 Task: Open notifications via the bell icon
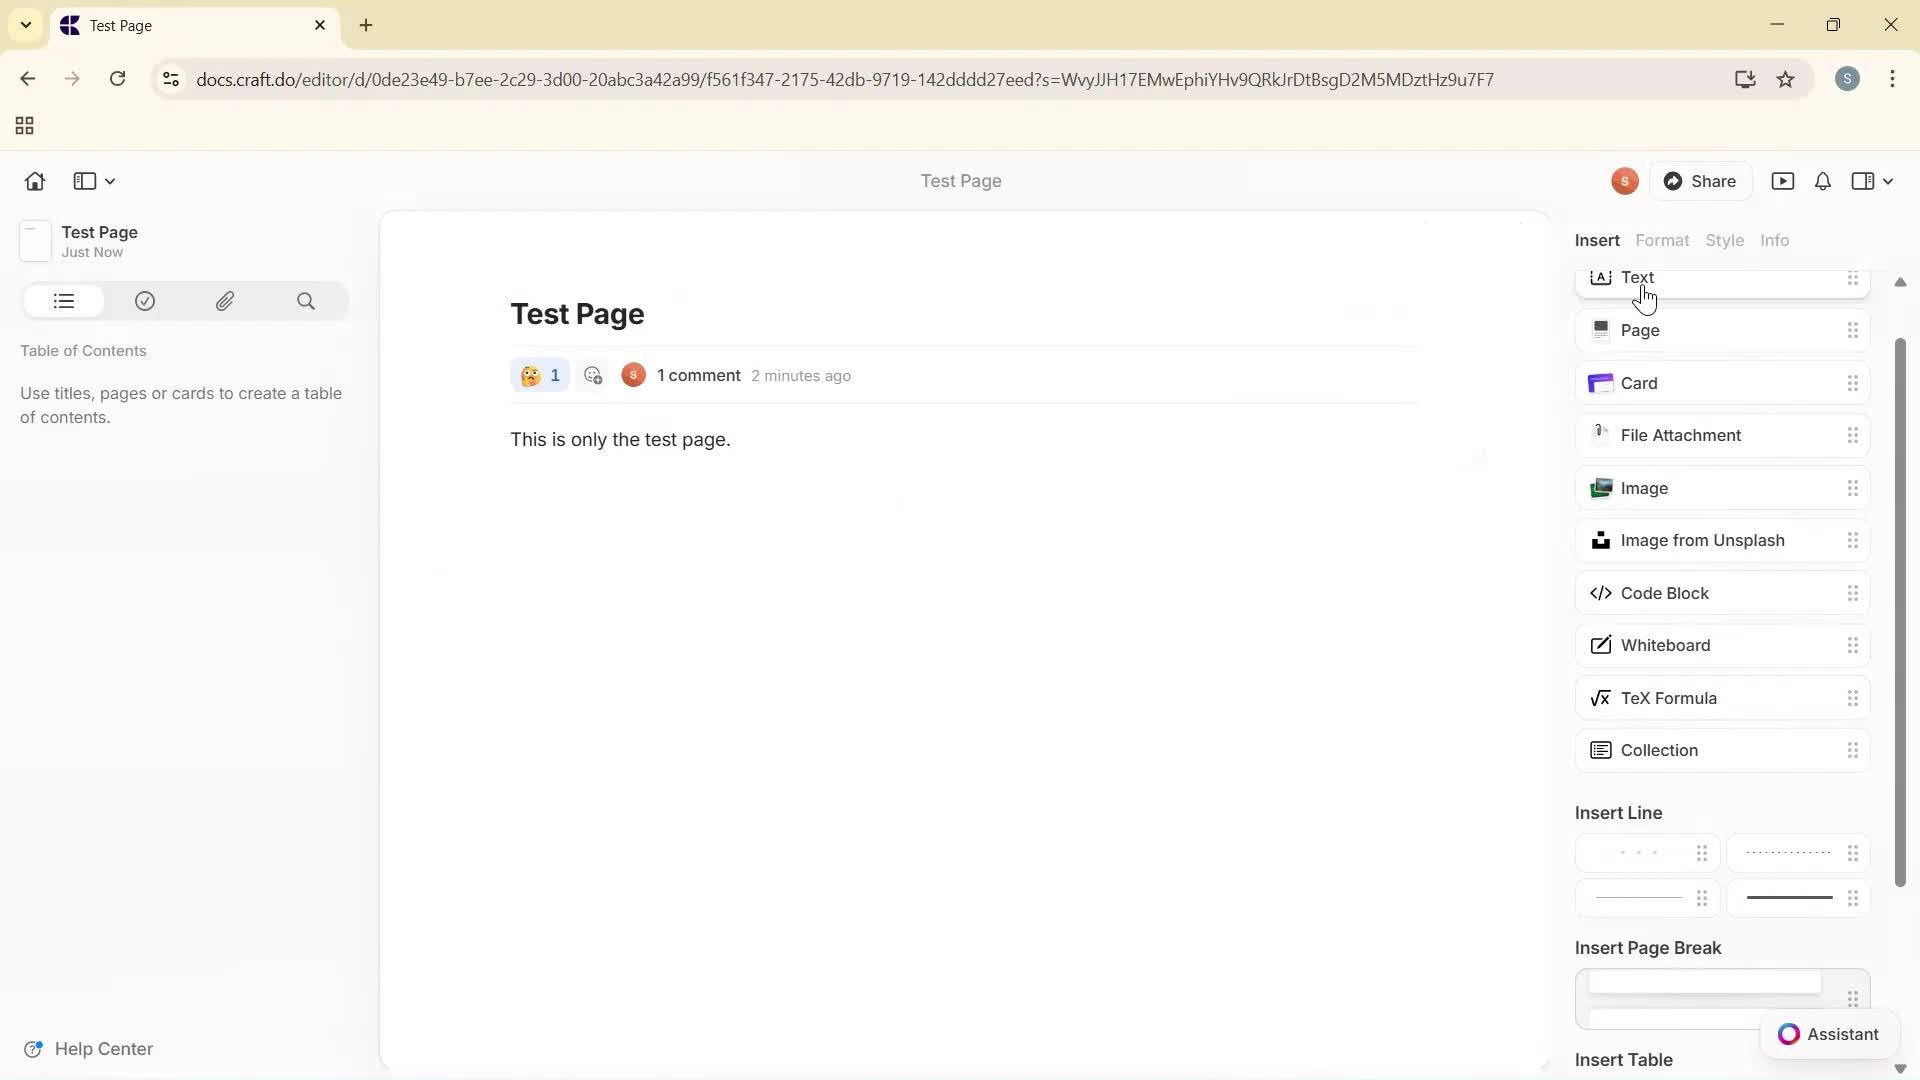(x=1822, y=181)
